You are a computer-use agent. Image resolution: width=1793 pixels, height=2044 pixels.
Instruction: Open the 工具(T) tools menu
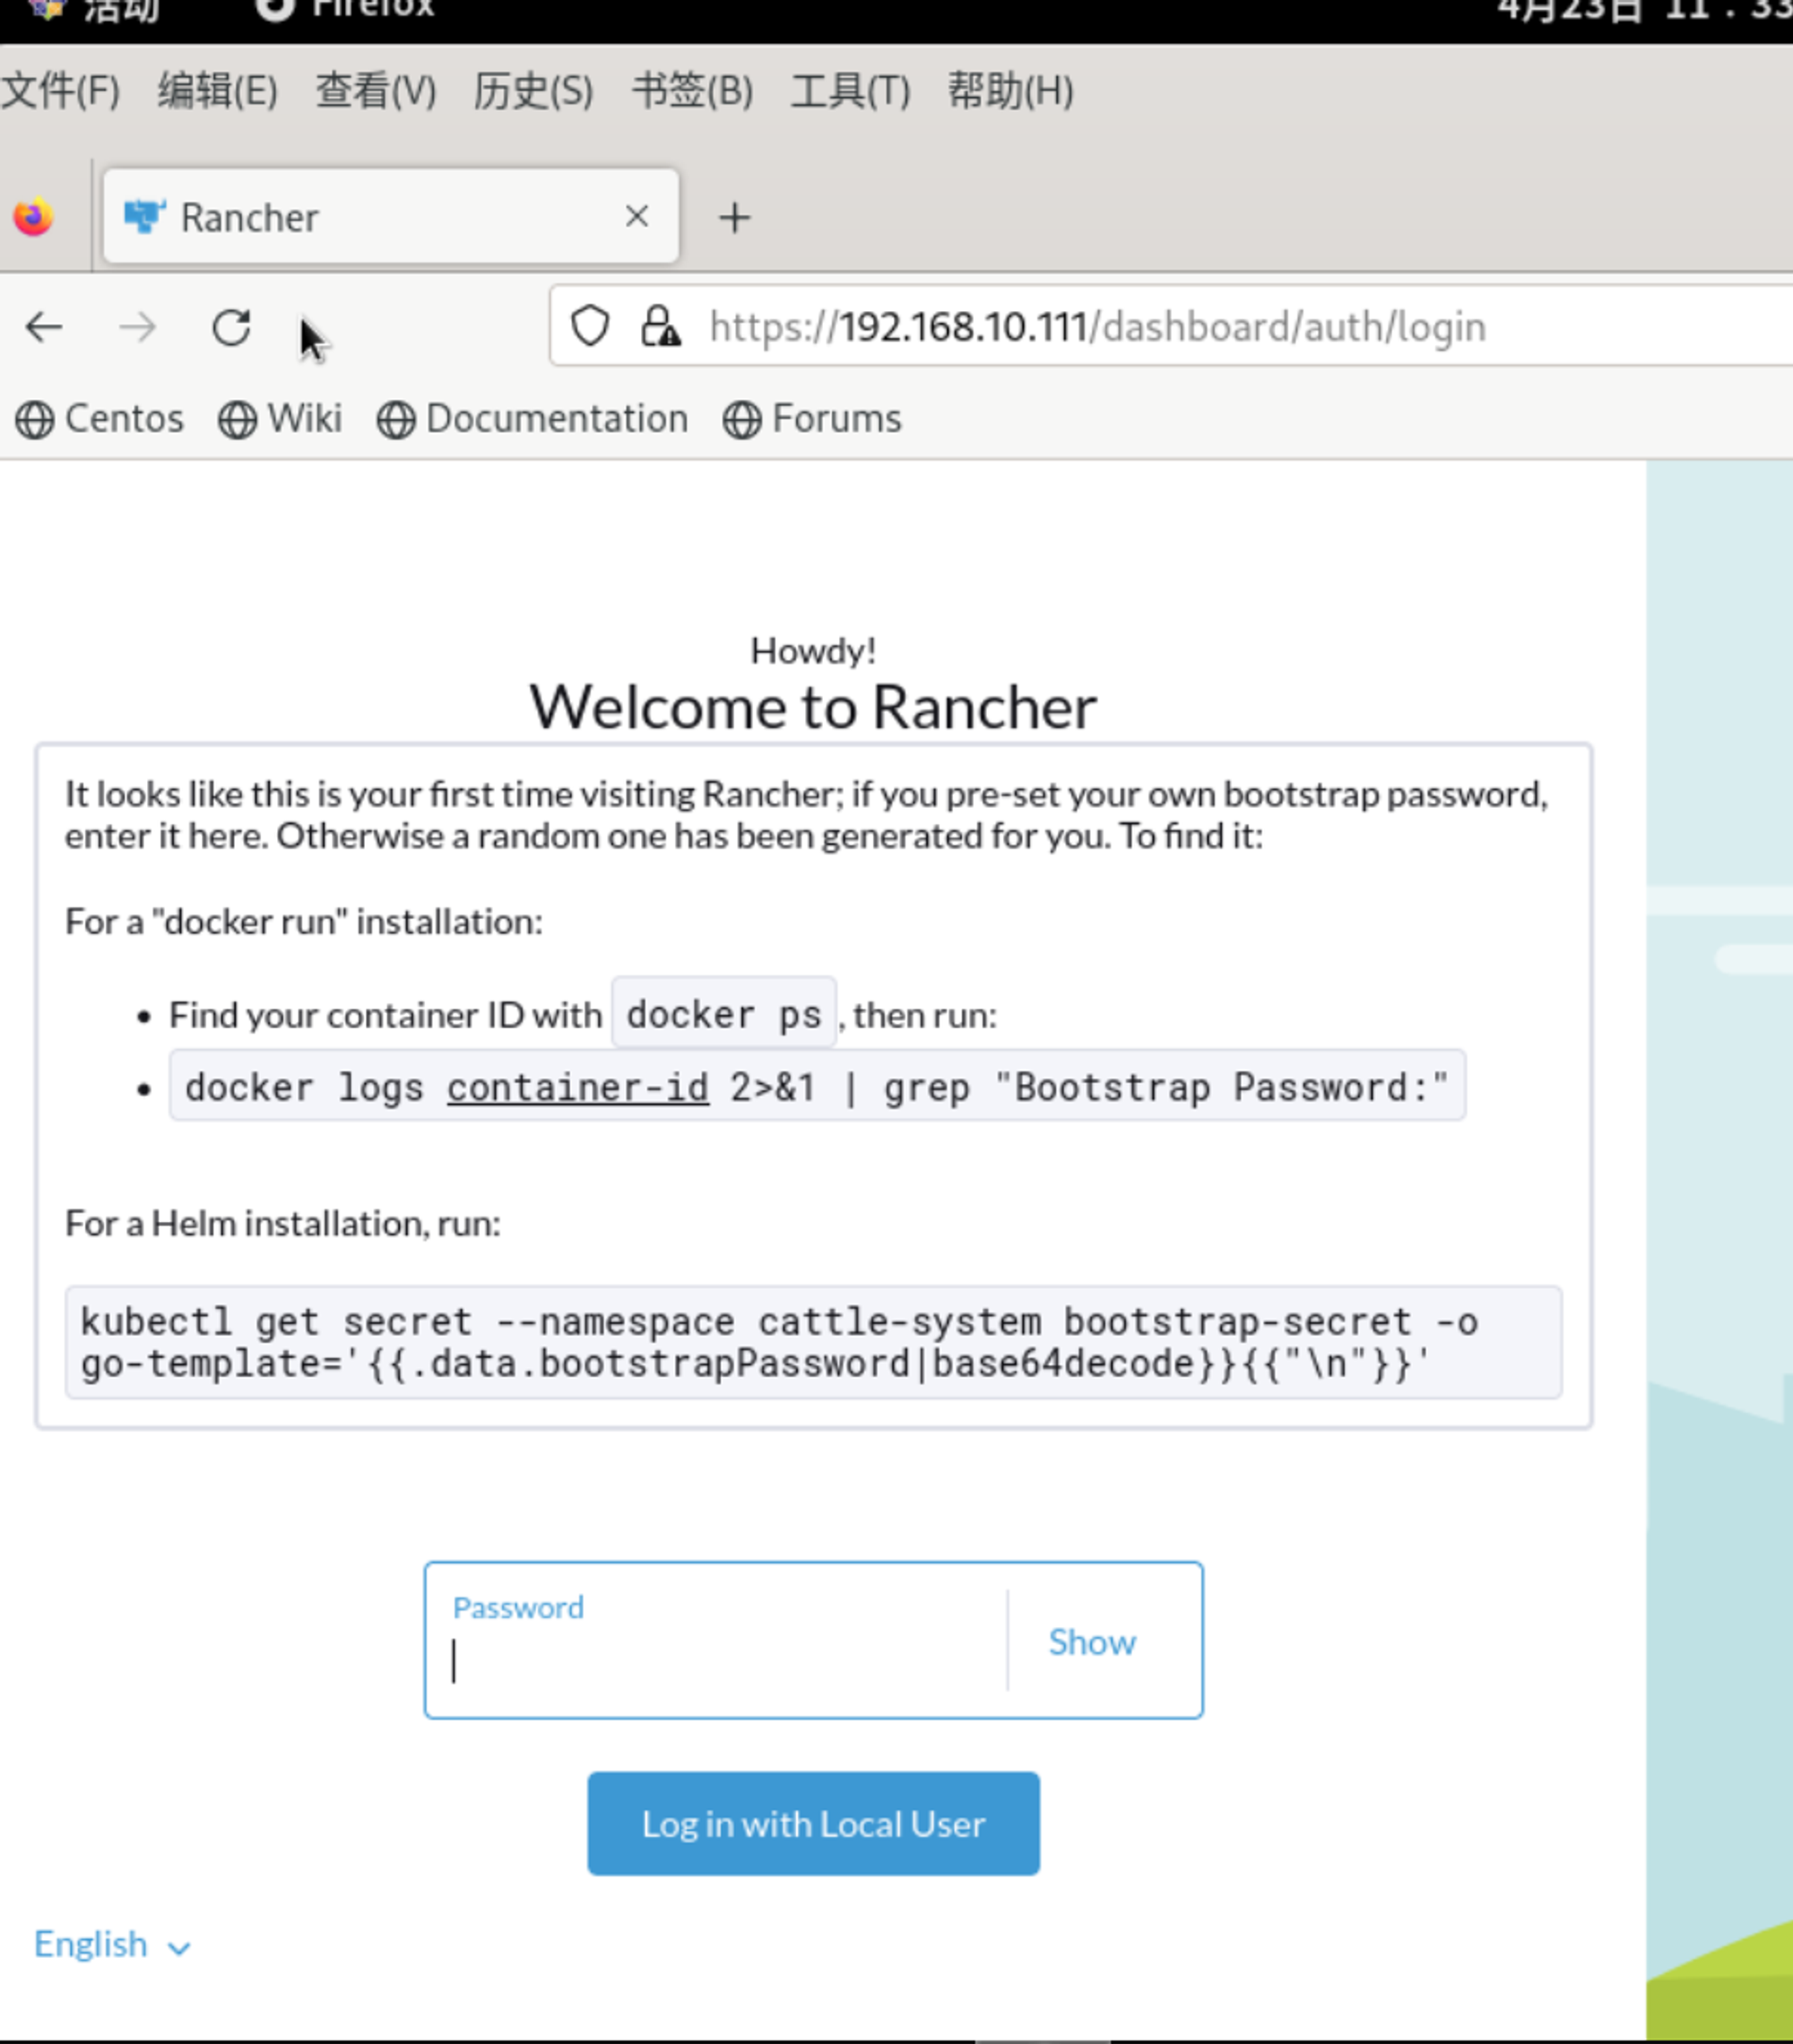point(850,91)
